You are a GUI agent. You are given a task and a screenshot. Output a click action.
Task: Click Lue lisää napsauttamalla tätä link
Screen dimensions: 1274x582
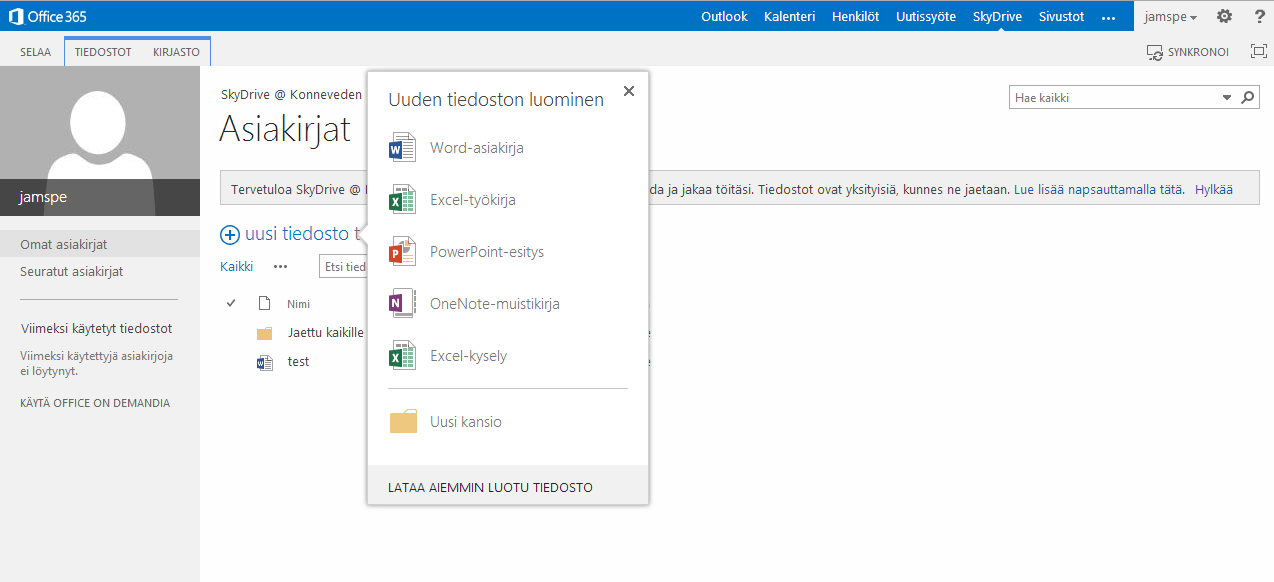(x=1099, y=189)
